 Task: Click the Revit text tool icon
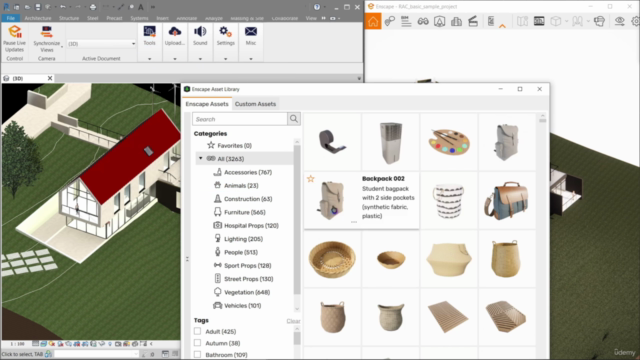coord(141,7)
